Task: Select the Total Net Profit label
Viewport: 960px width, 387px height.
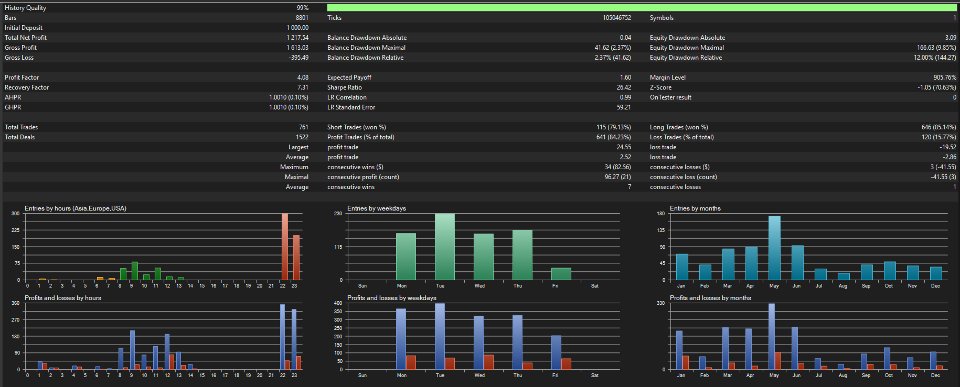Action: point(25,37)
